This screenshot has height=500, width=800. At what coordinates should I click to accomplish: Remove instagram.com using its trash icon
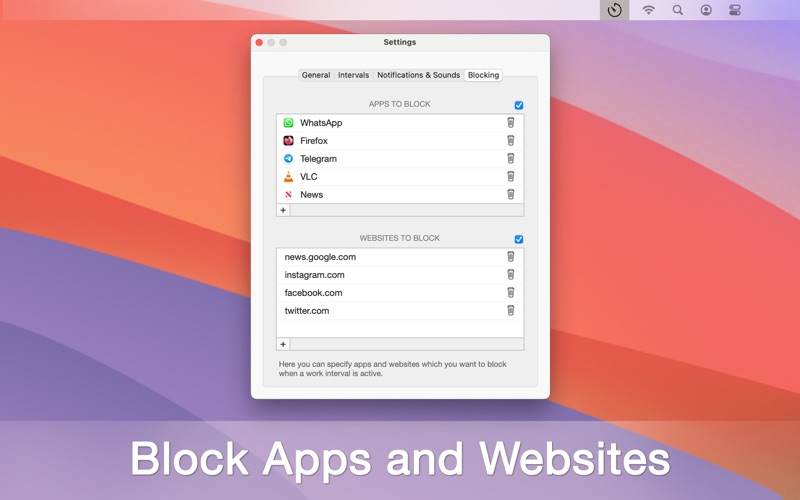pyautogui.click(x=510, y=274)
